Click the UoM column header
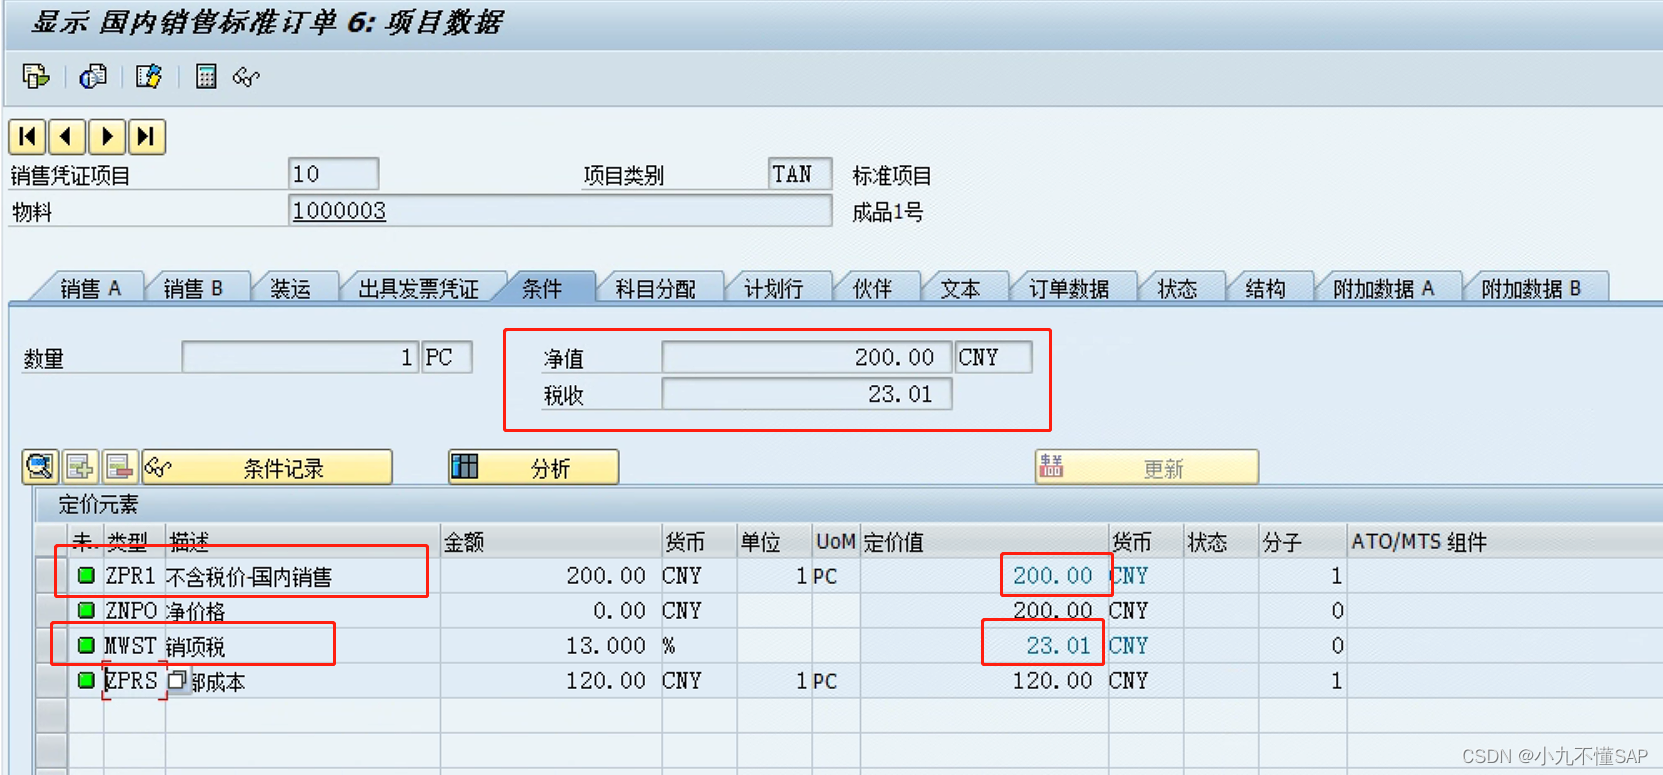The width and height of the screenshot is (1663, 775). pos(836,541)
